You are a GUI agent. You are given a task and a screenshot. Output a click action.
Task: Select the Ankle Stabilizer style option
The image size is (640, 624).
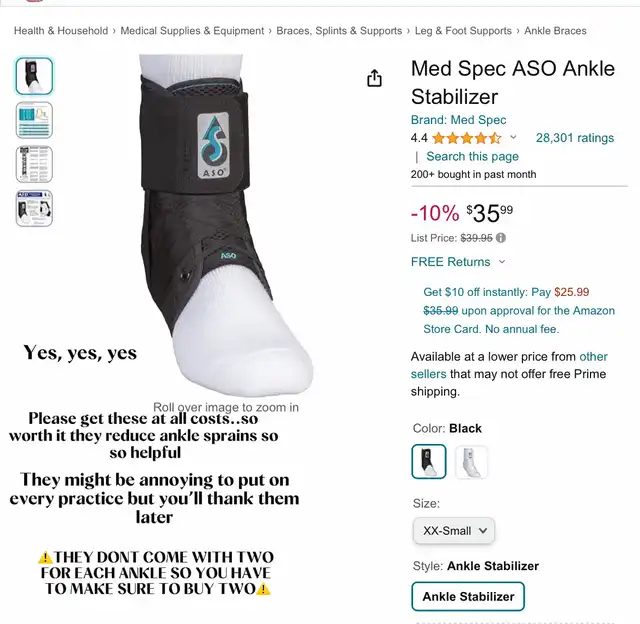[x=468, y=597]
